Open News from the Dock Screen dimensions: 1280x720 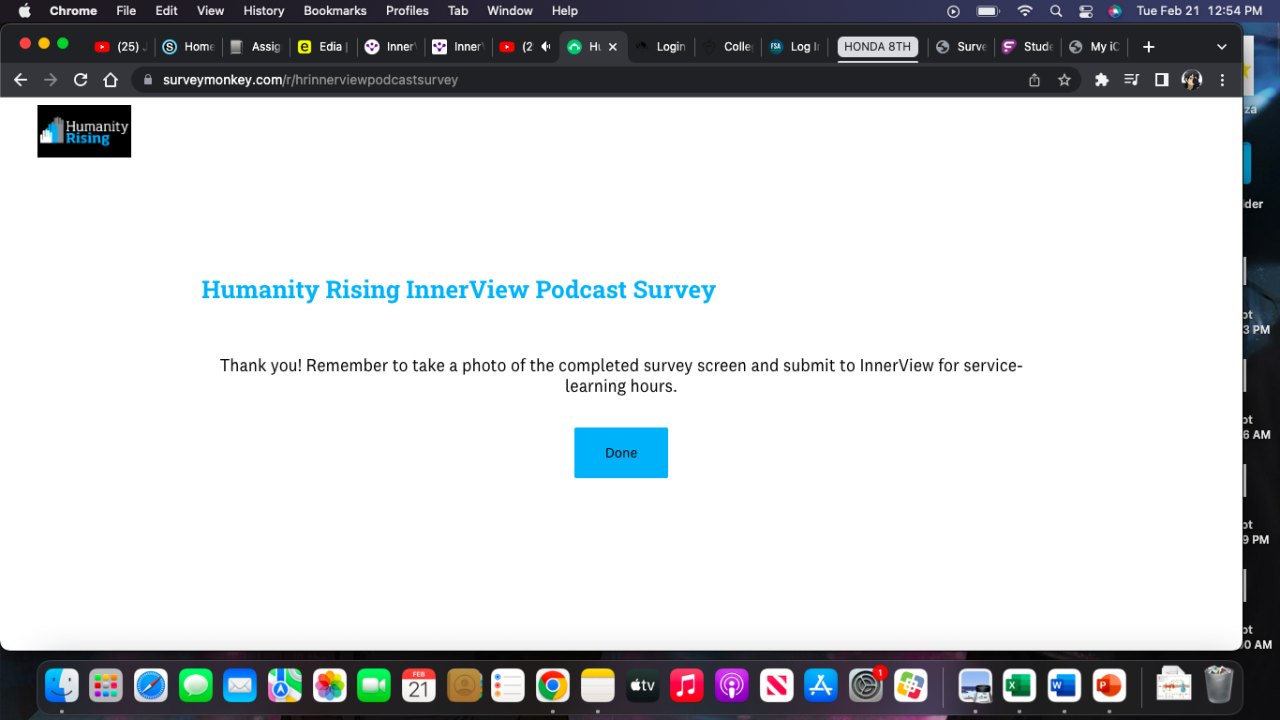coord(776,685)
